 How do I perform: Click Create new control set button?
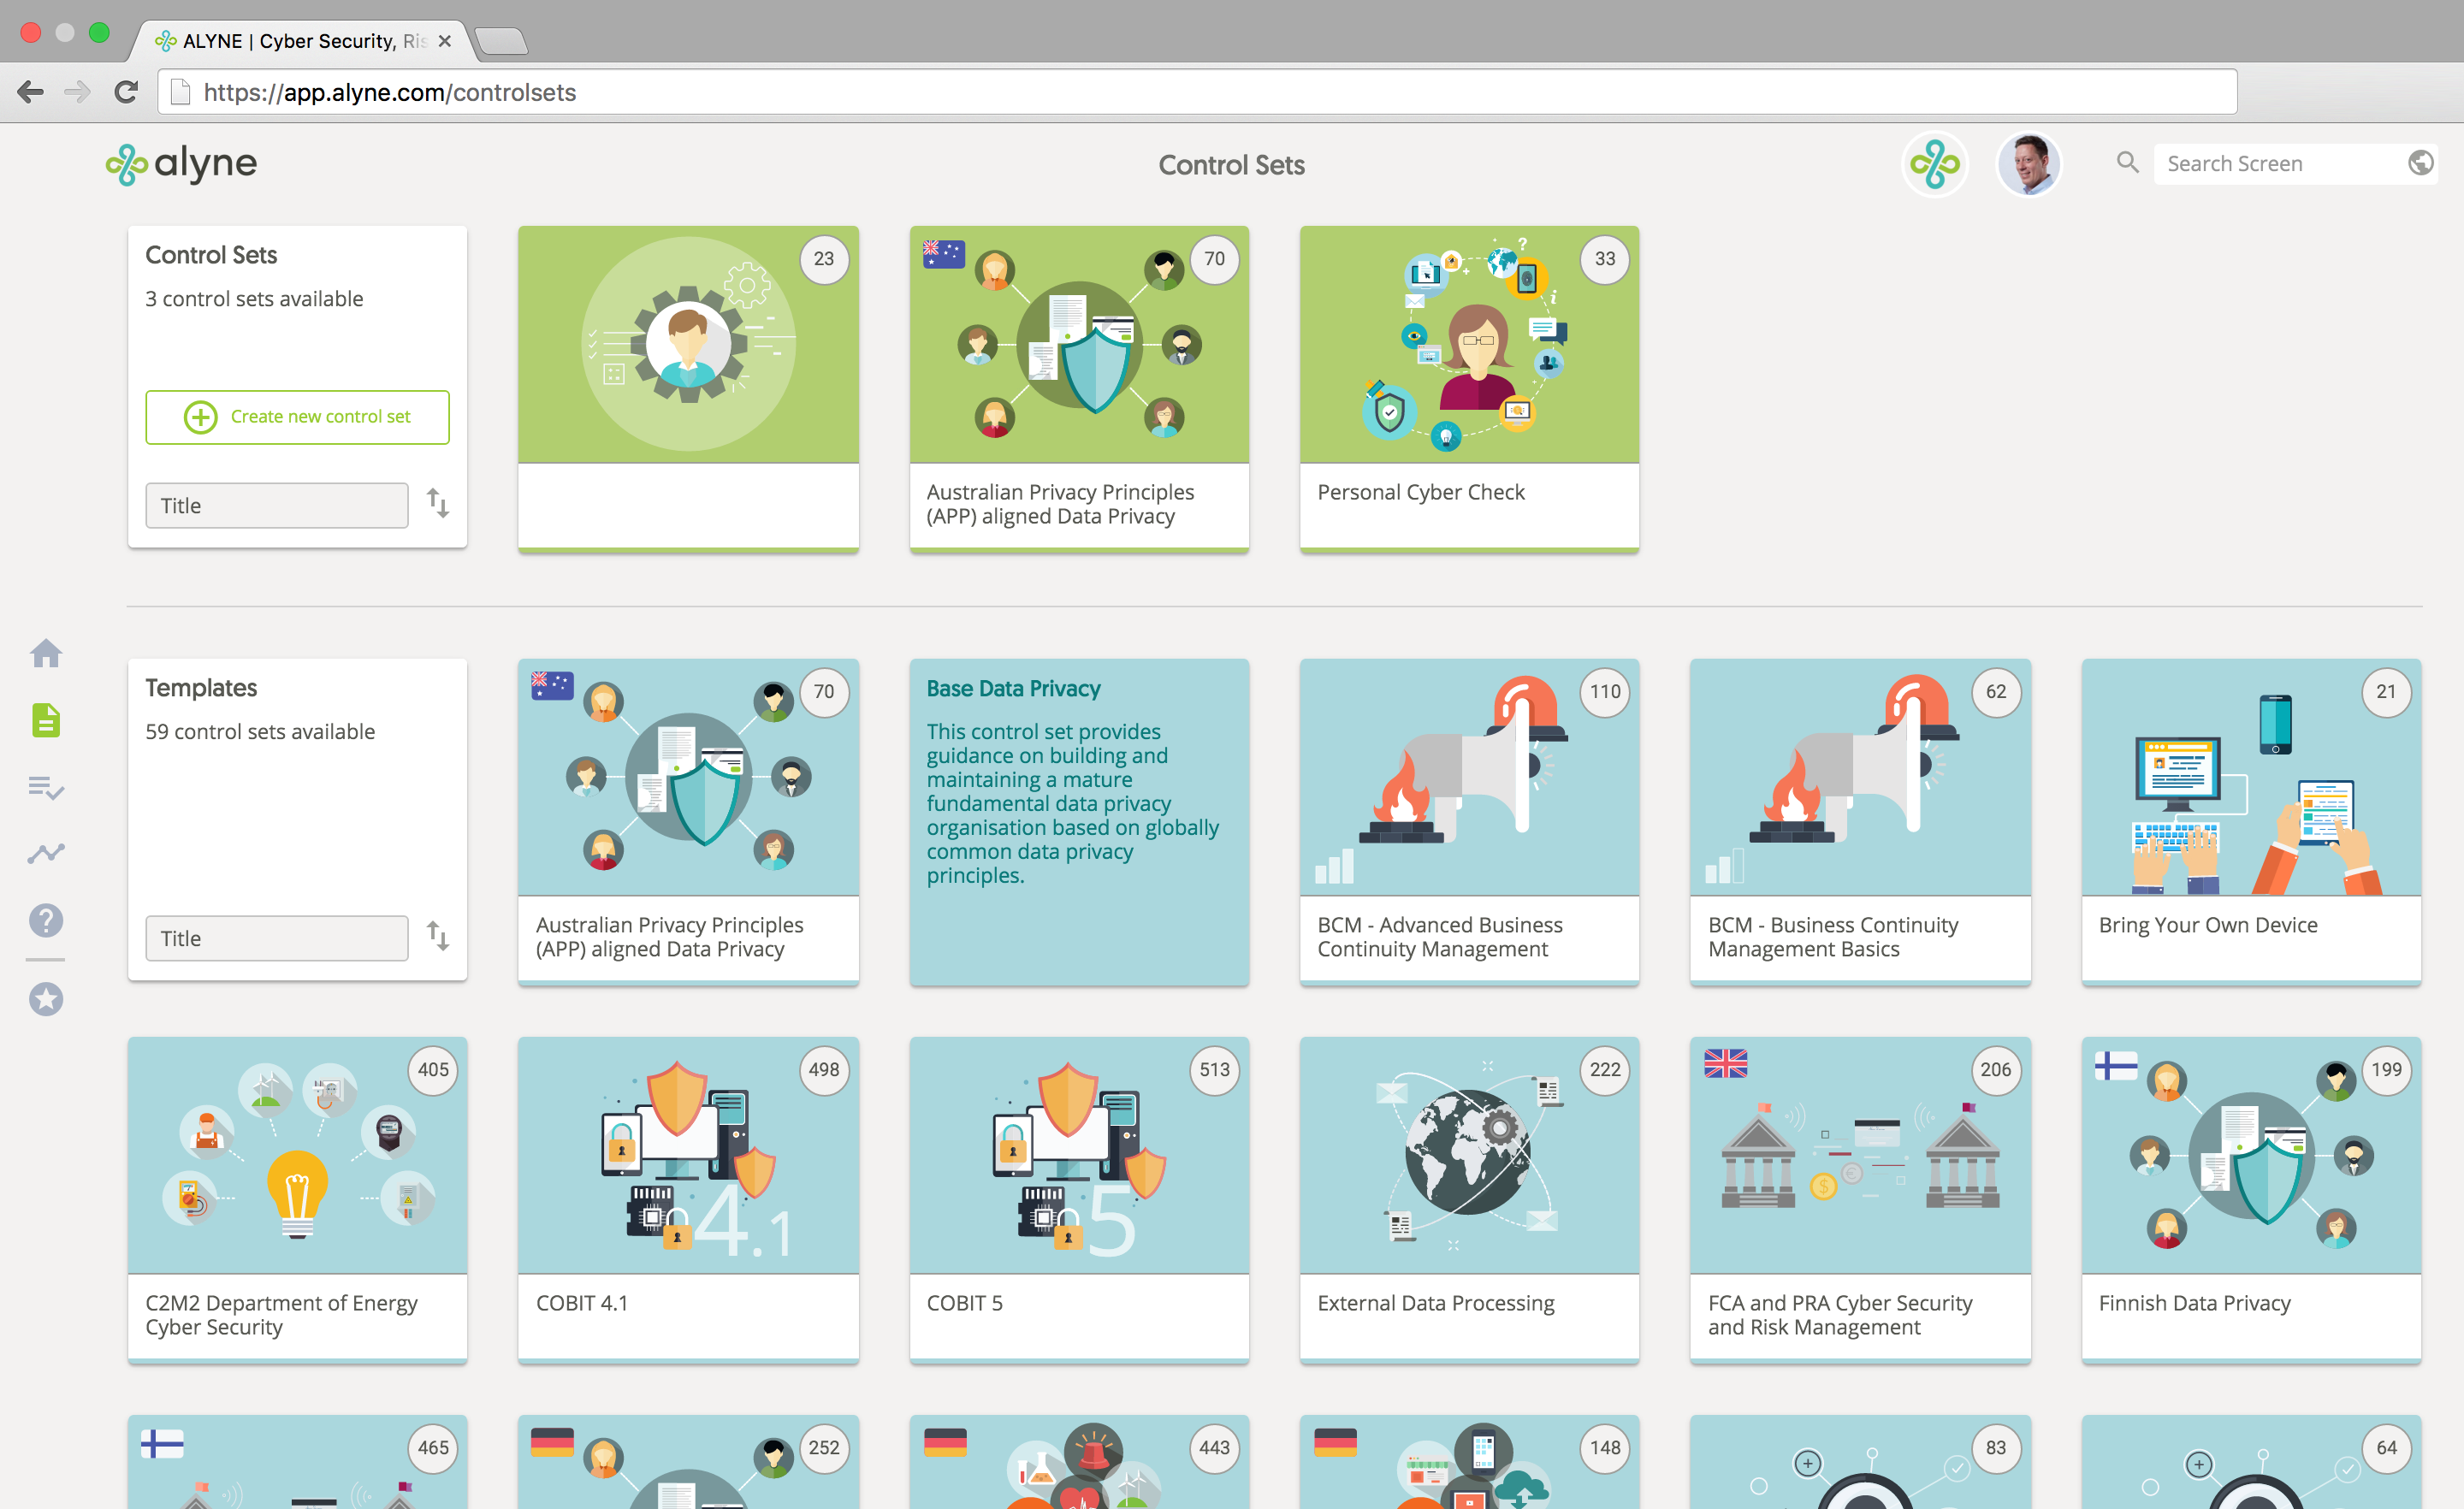[x=297, y=417]
